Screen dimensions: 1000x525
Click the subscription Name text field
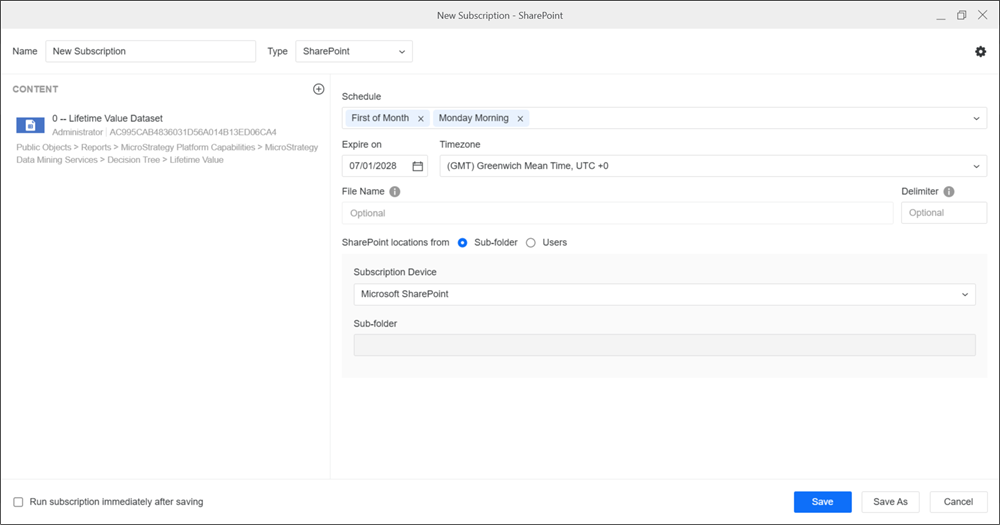(x=150, y=51)
